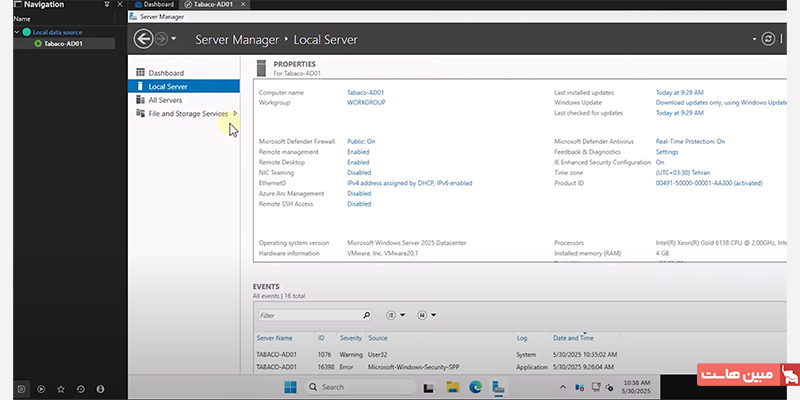
Task: Select Dashboard in Server Manager sidebar
Action: [166, 73]
